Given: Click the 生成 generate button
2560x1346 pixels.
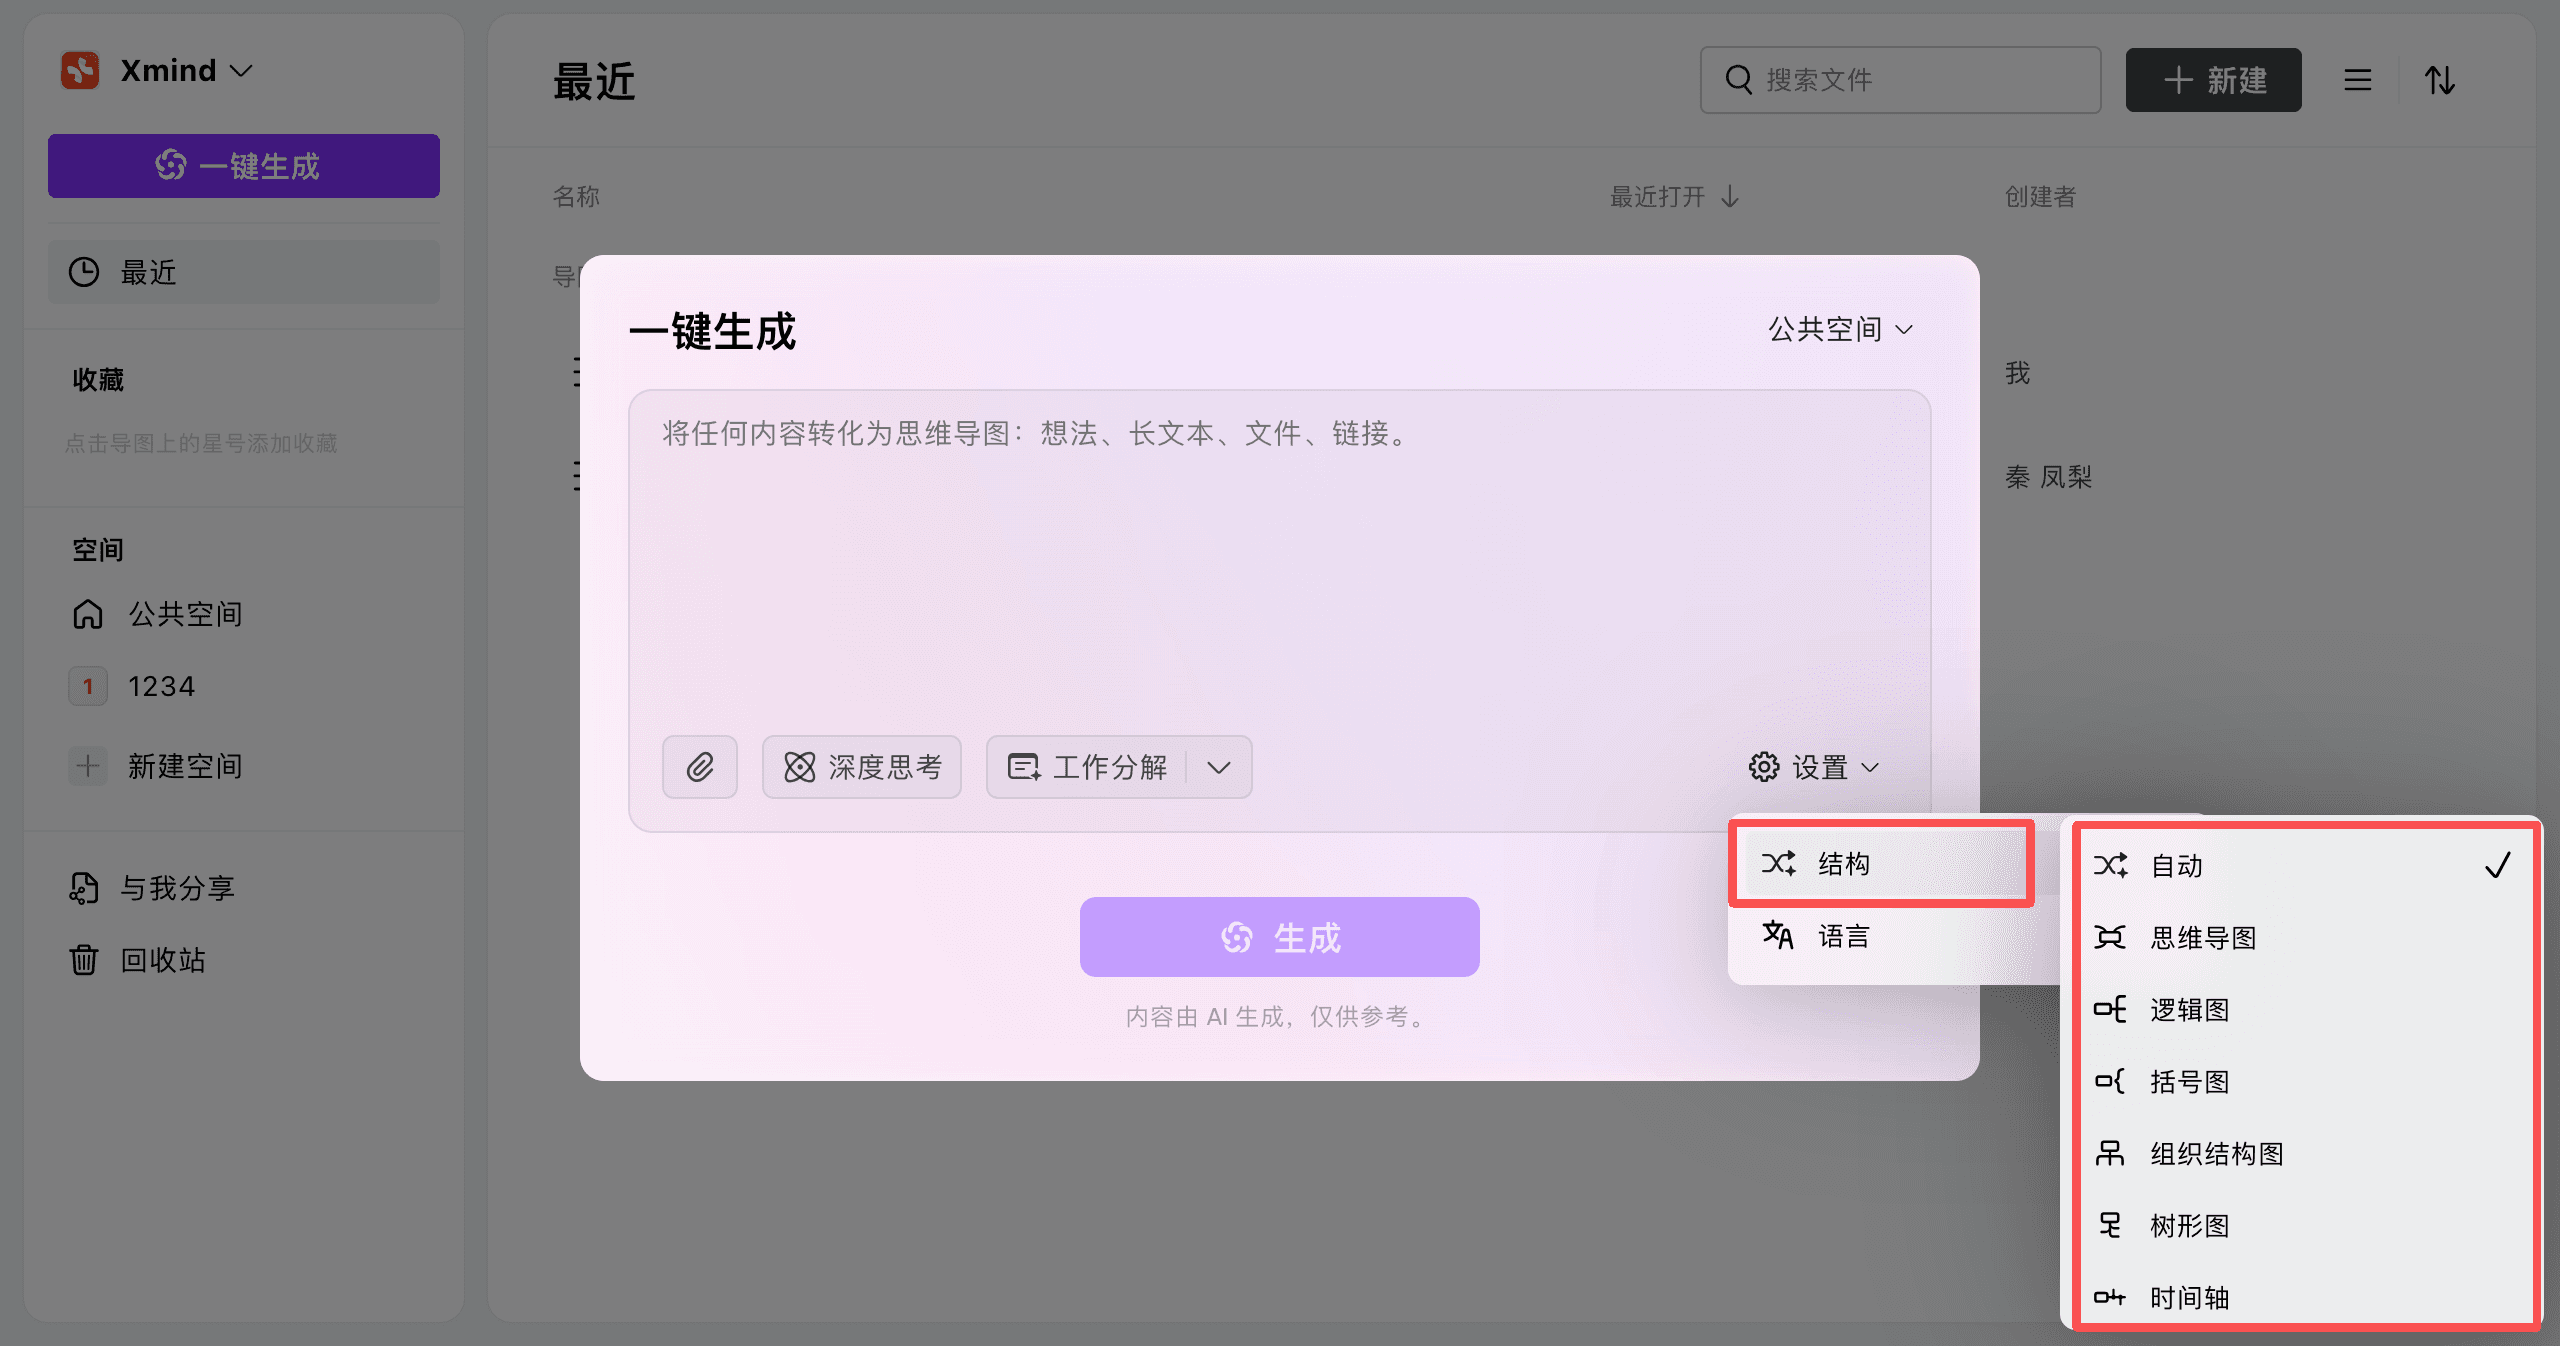Looking at the screenshot, I should [1279, 936].
